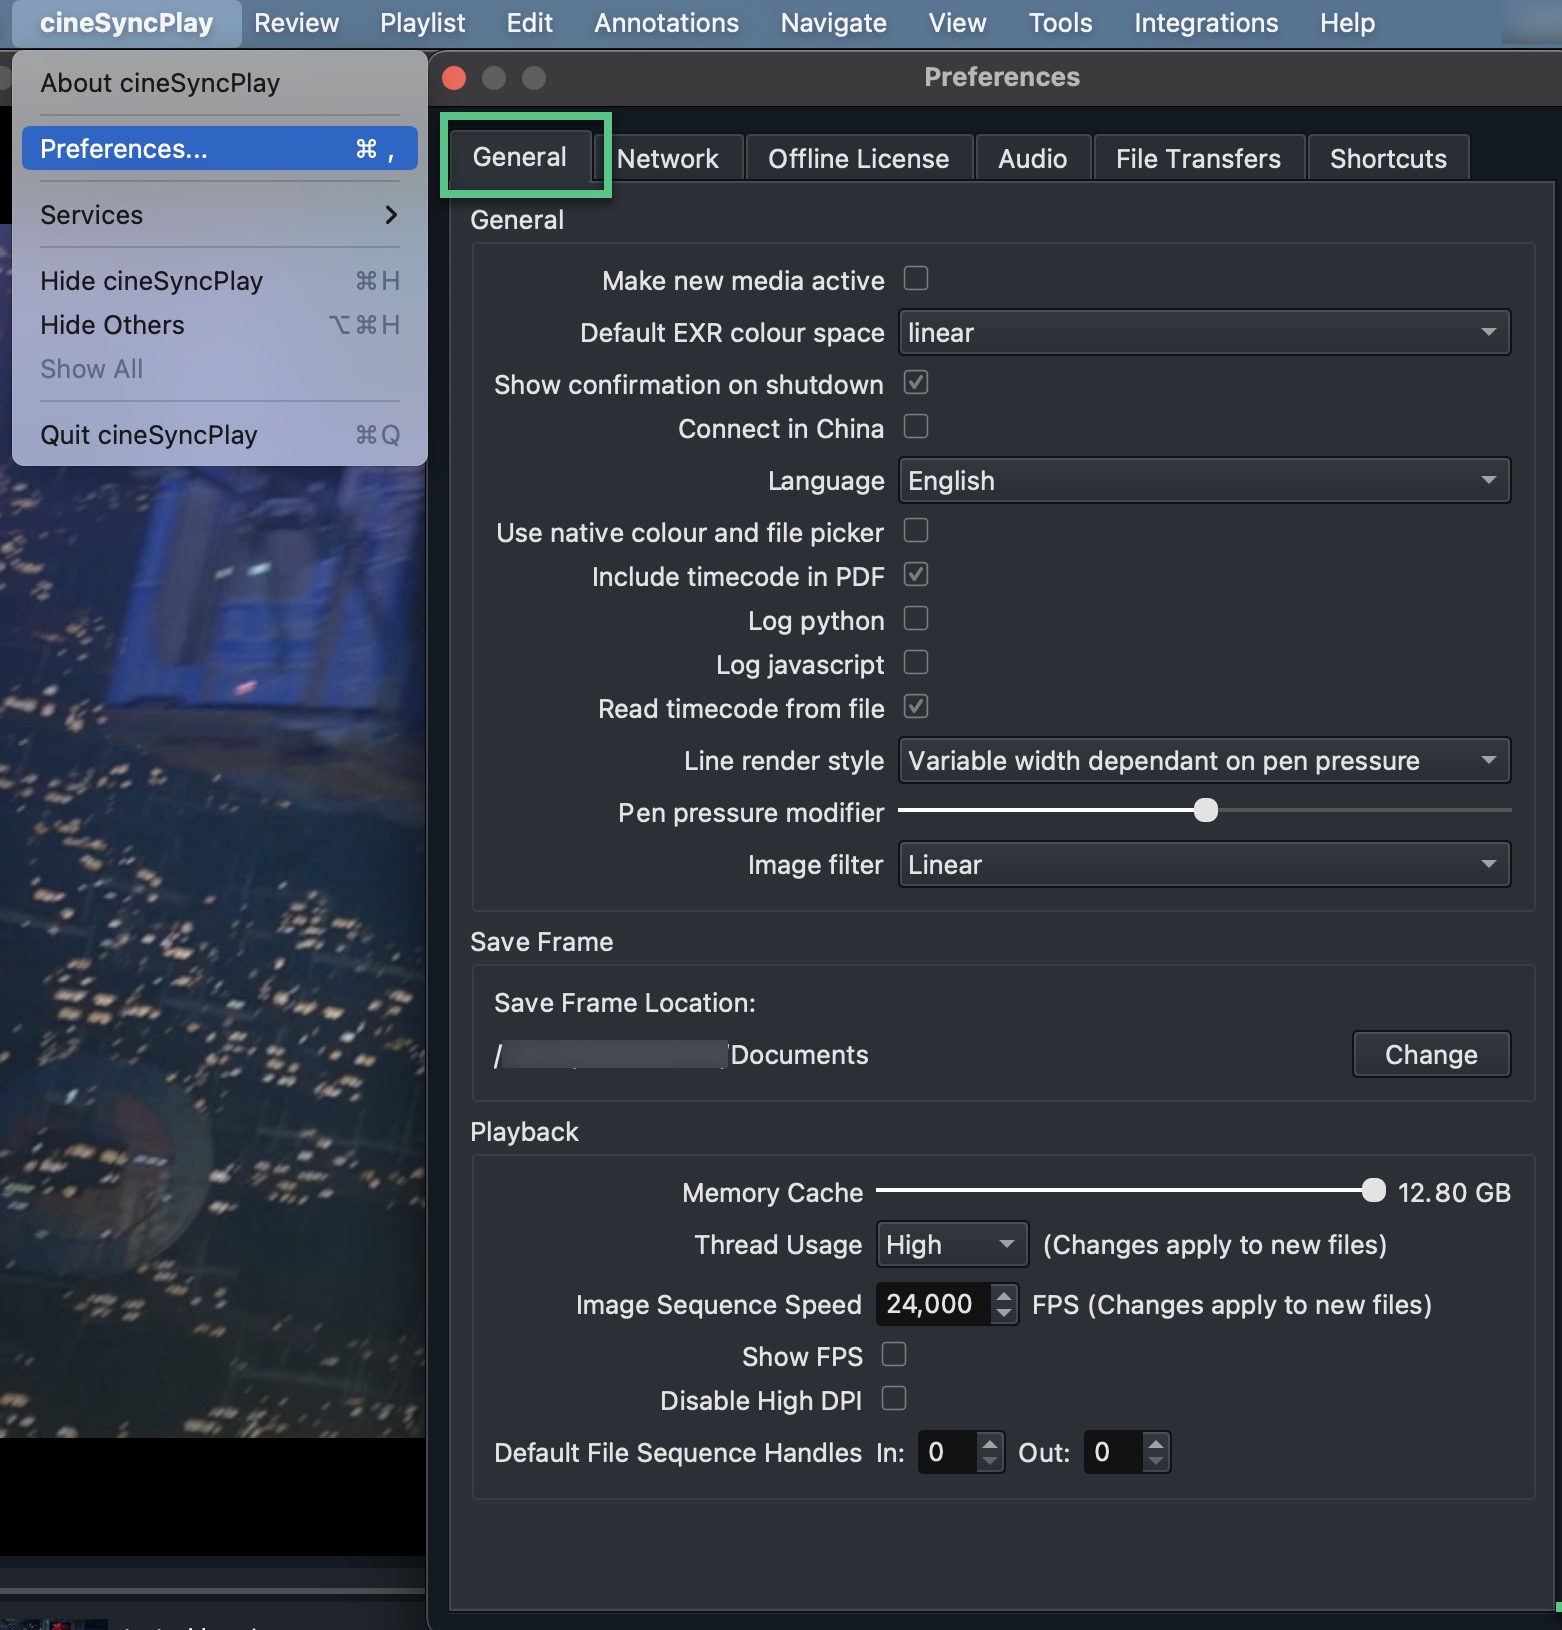Open the View menu
Screen dimensions: 1562x1630
(x=958, y=23)
